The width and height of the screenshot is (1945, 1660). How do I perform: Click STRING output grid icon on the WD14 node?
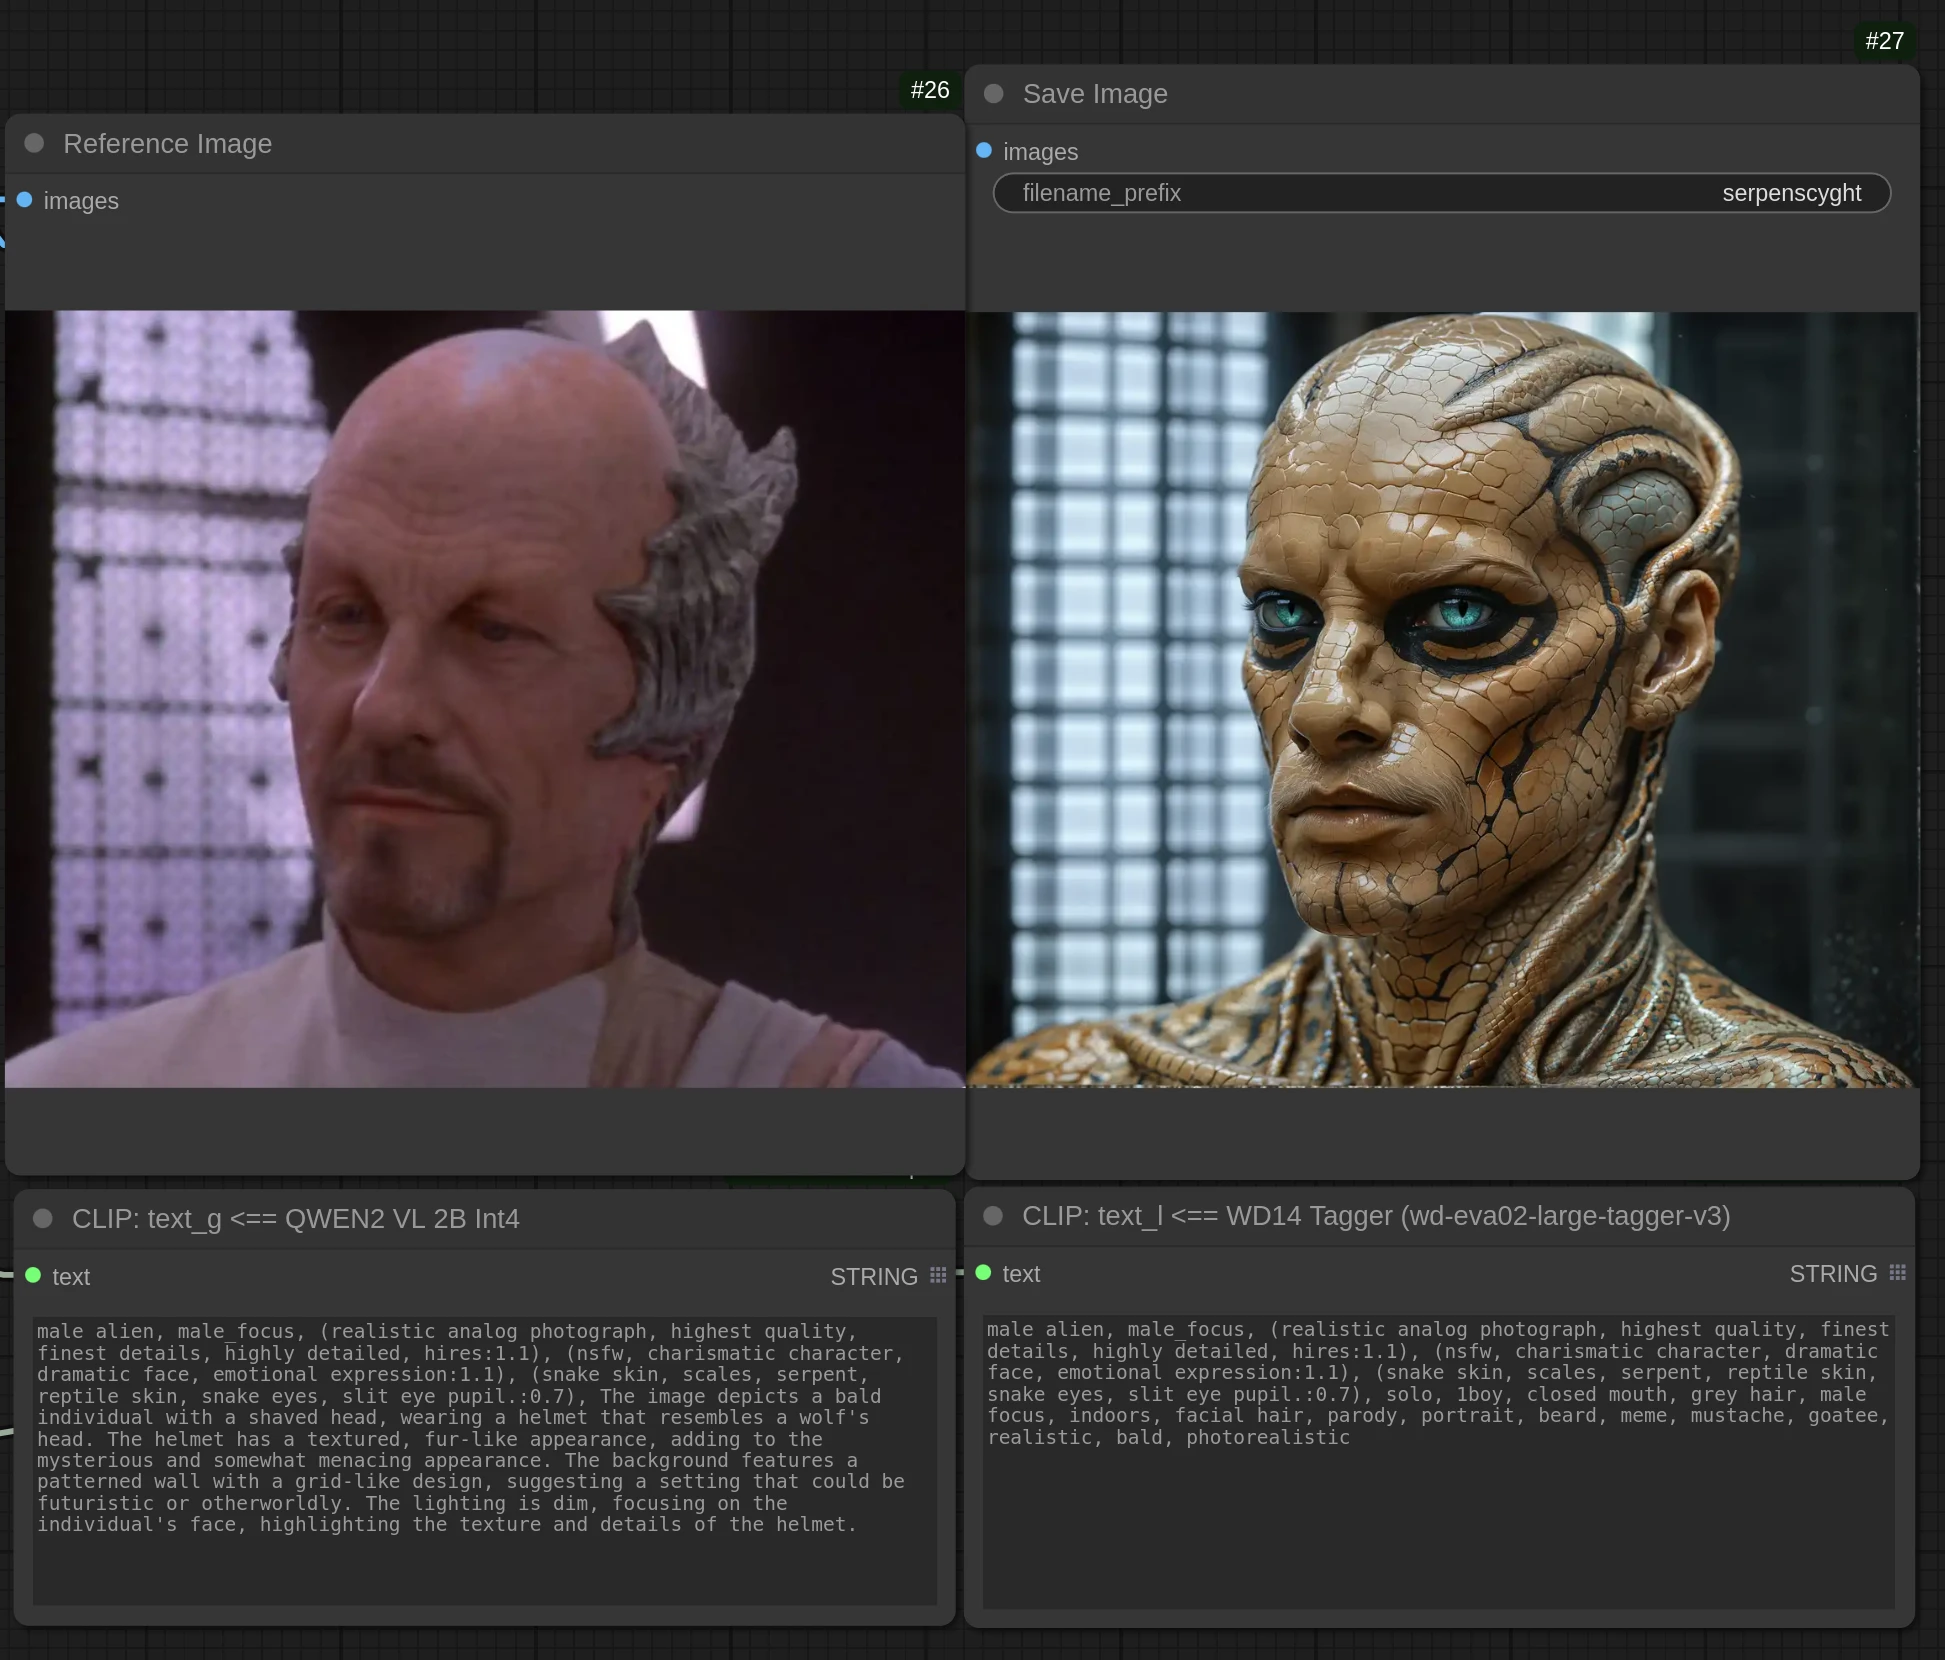pyautogui.click(x=1897, y=1272)
